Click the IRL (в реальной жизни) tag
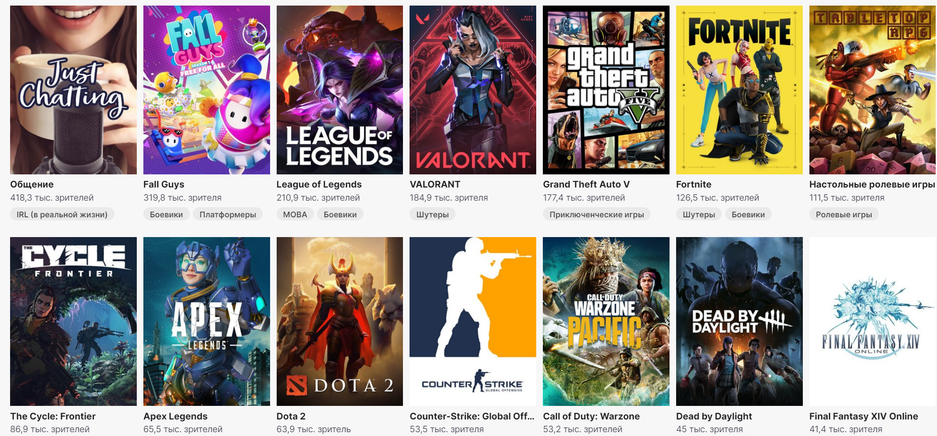The image size is (937, 436). tap(63, 214)
